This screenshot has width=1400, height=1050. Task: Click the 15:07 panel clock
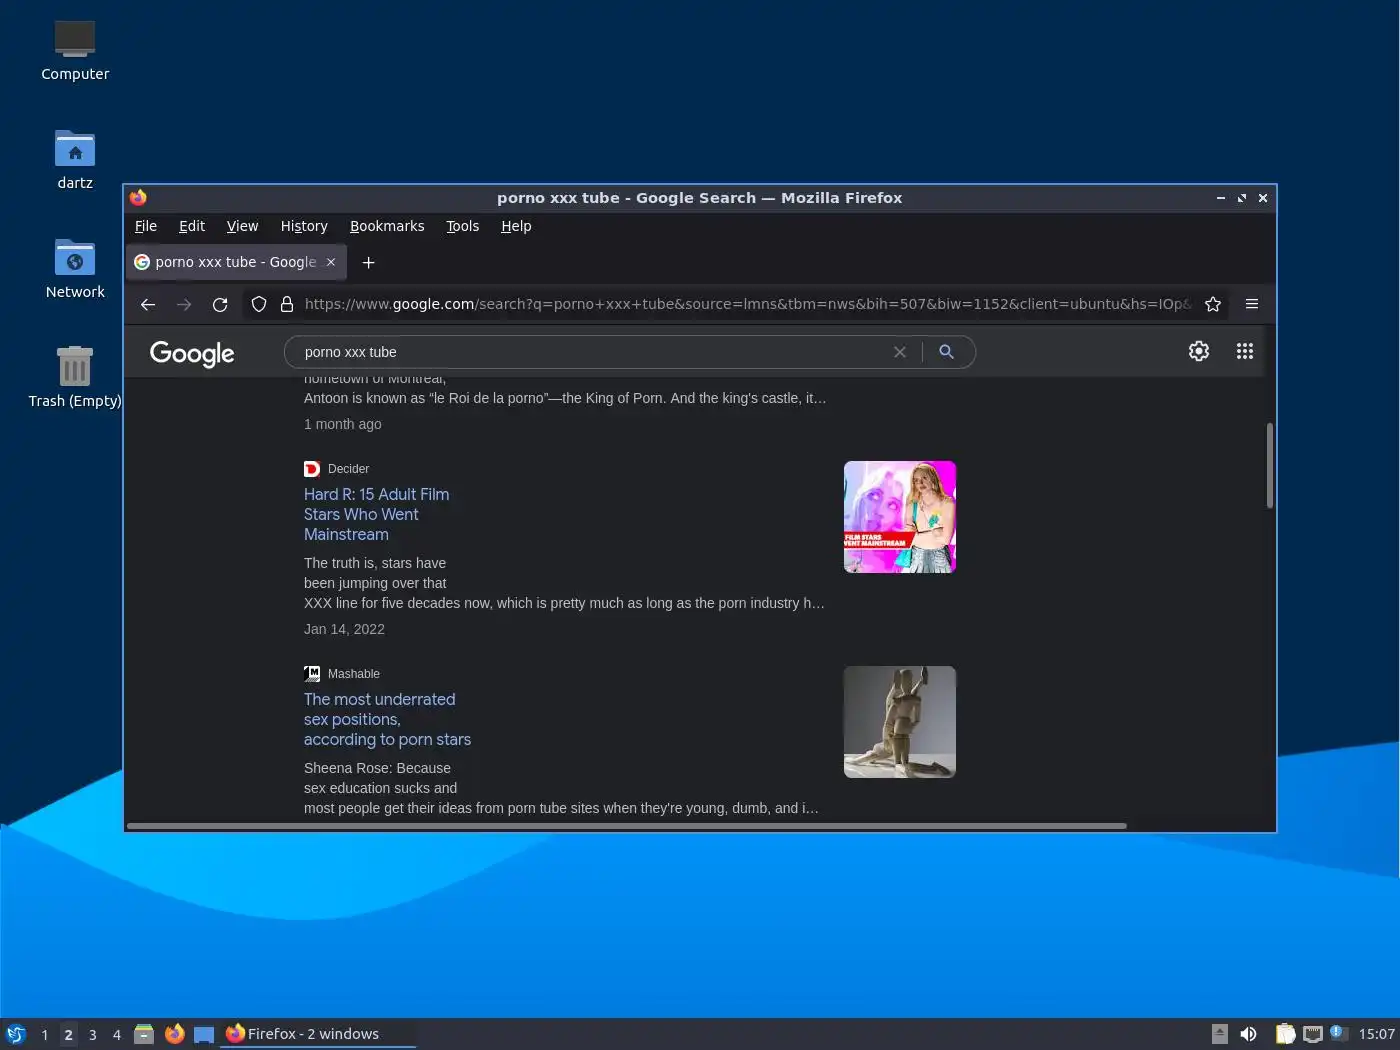pyautogui.click(x=1377, y=1034)
